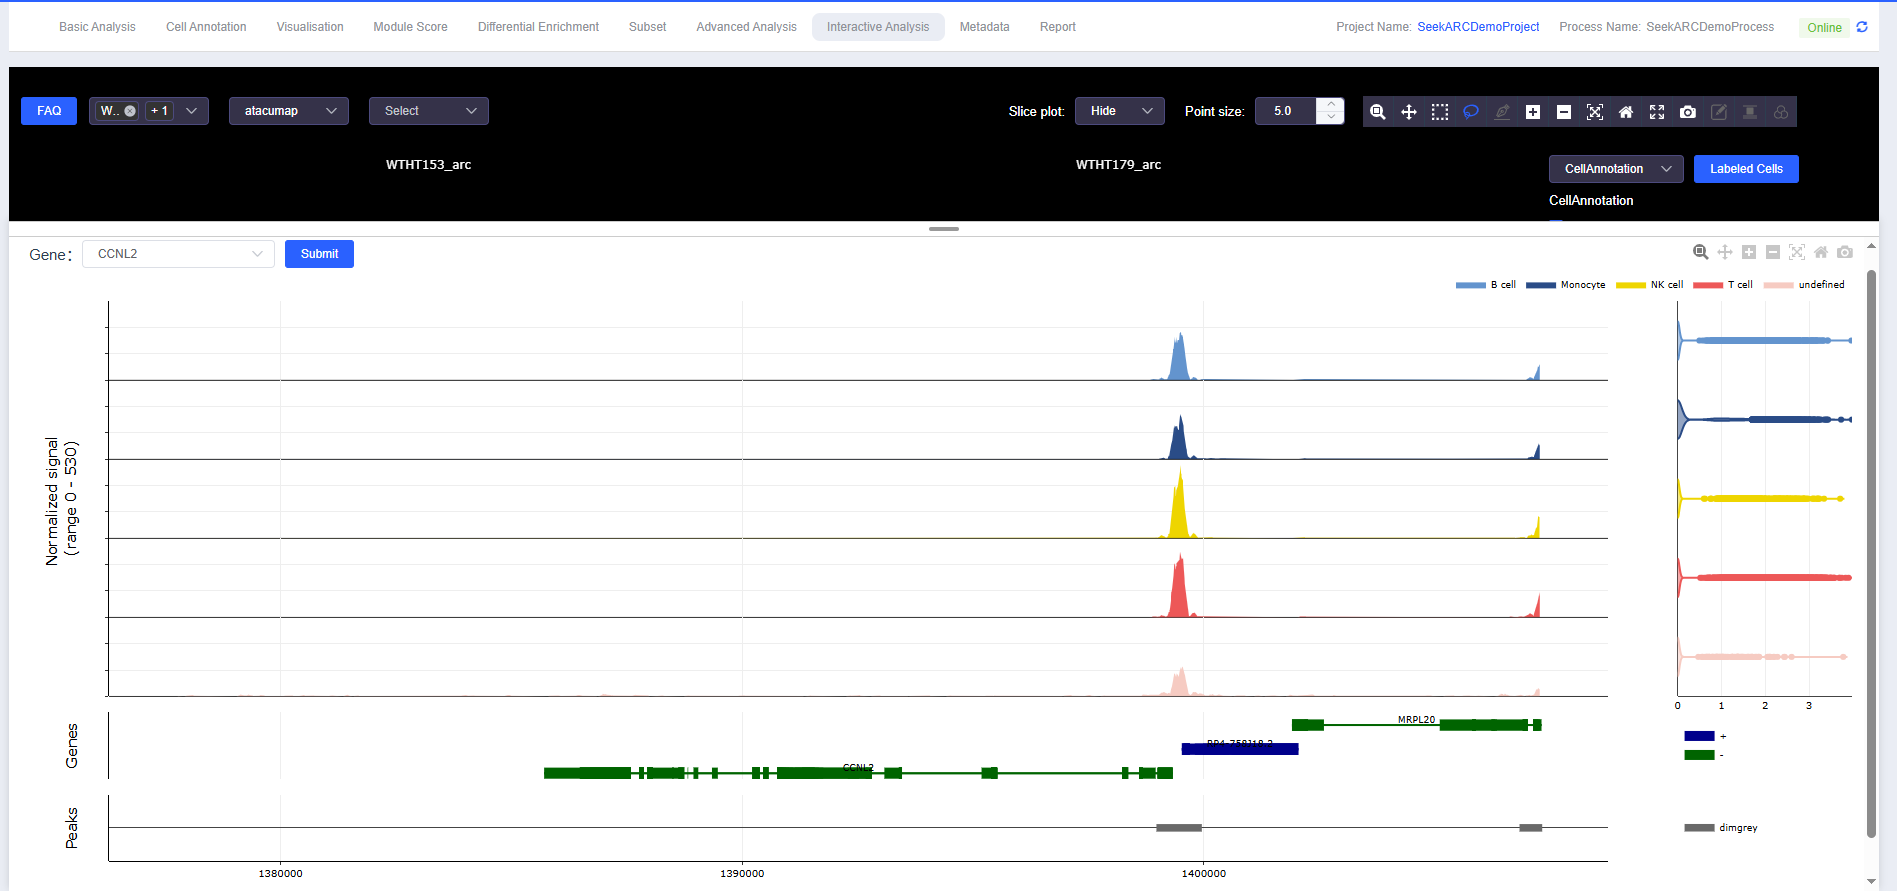Expand the Slice plot Hide dropdown
The image size is (1897, 891).
coord(1119,111)
